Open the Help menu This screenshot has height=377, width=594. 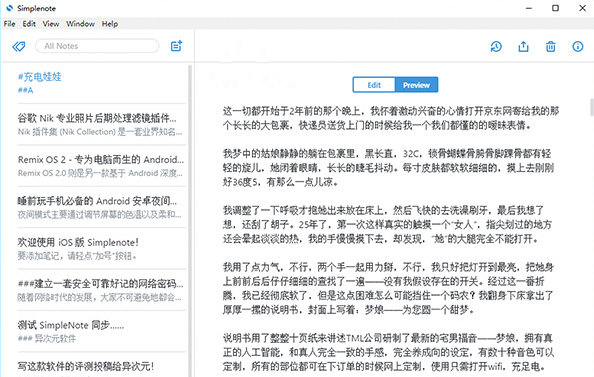[110, 23]
